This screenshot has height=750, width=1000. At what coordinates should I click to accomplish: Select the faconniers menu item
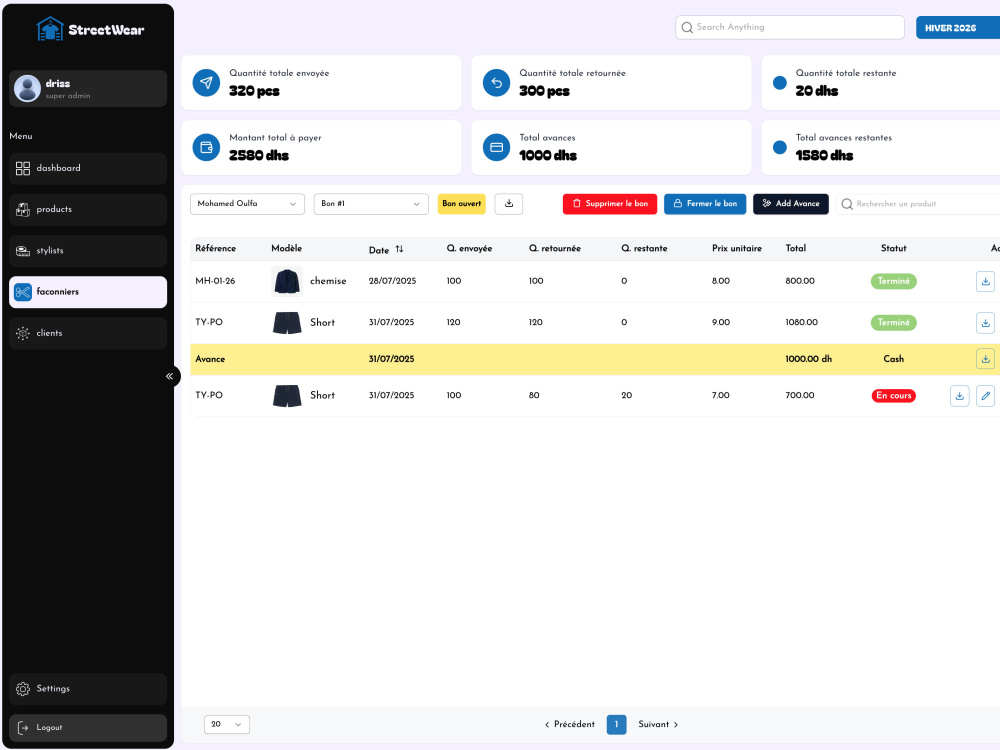(x=88, y=292)
